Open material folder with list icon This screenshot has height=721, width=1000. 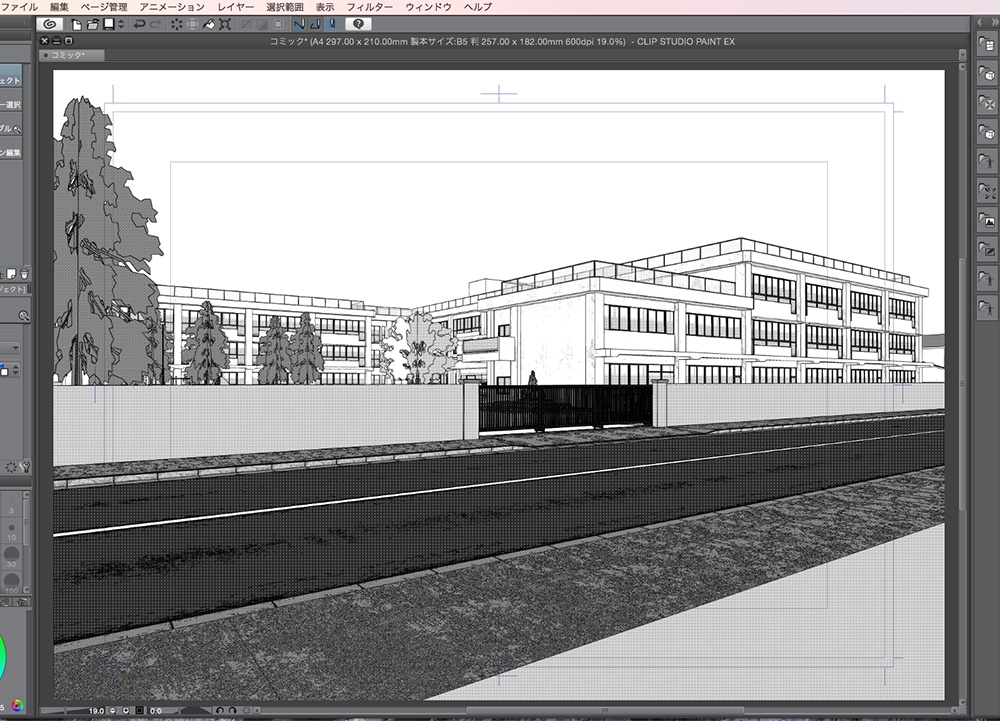pyautogui.click(x=987, y=44)
